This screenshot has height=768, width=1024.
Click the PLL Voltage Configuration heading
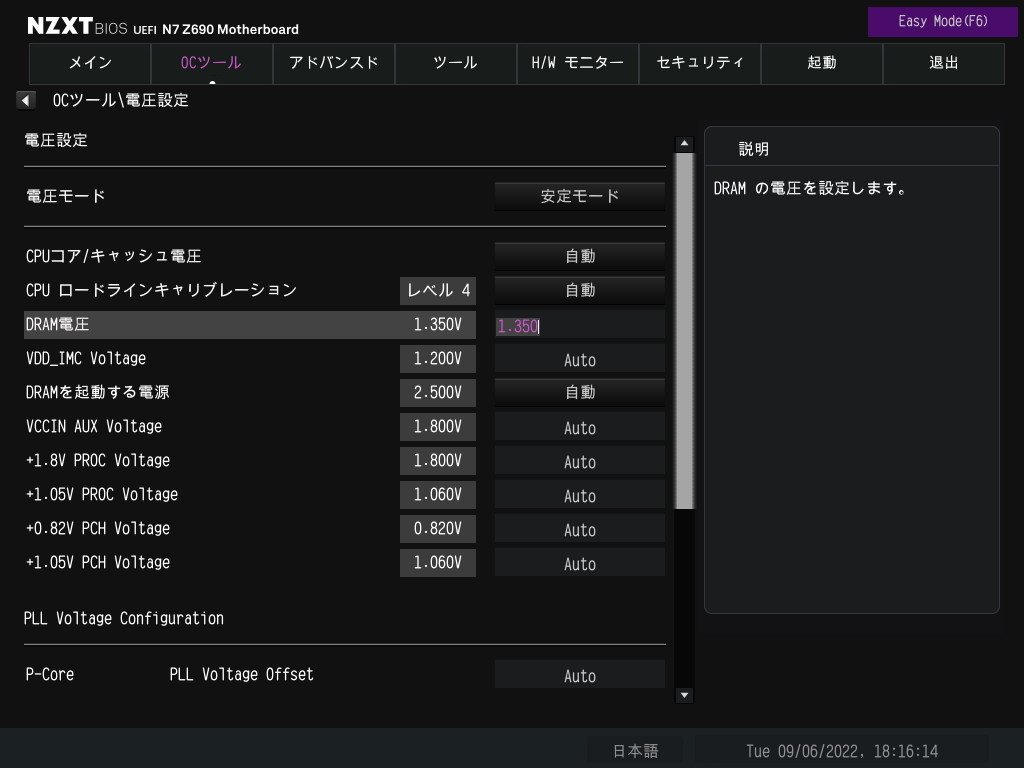pos(124,618)
